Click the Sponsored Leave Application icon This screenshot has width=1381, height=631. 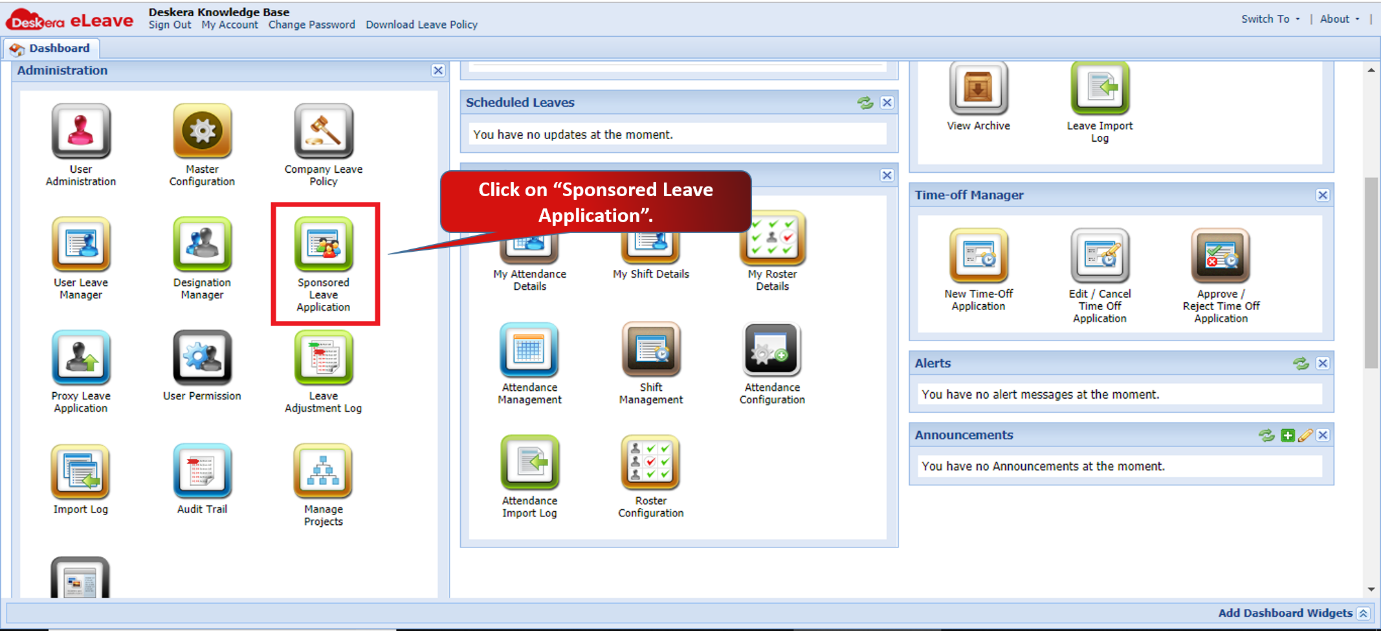pyautogui.click(x=323, y=245)
